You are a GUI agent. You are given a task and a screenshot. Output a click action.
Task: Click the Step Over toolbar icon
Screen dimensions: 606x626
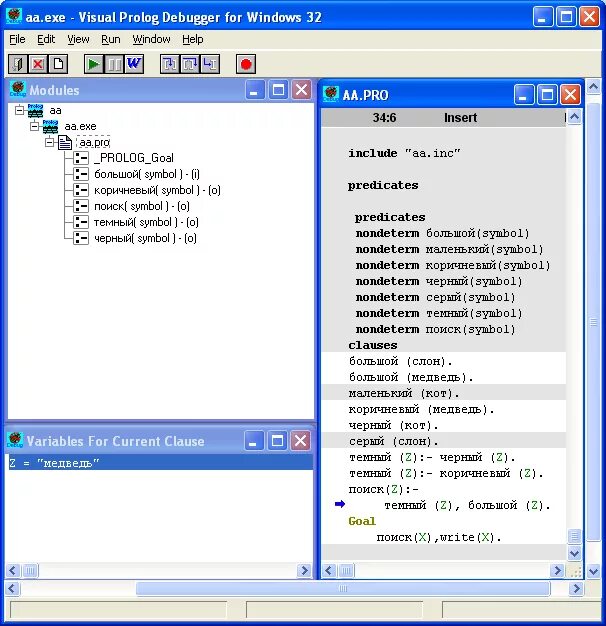tap(190, 64)
